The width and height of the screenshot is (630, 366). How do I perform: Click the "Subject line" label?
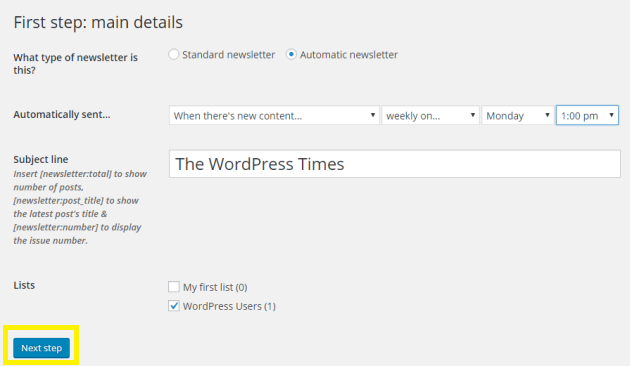click(41, 159)
